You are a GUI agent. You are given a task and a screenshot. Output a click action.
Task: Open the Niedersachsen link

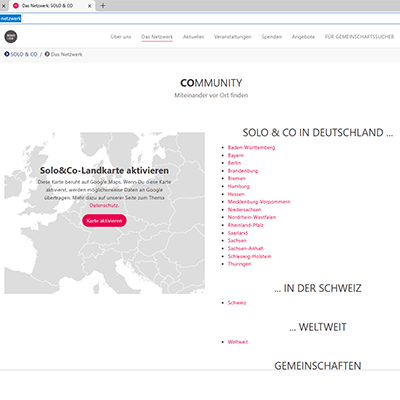244,210
